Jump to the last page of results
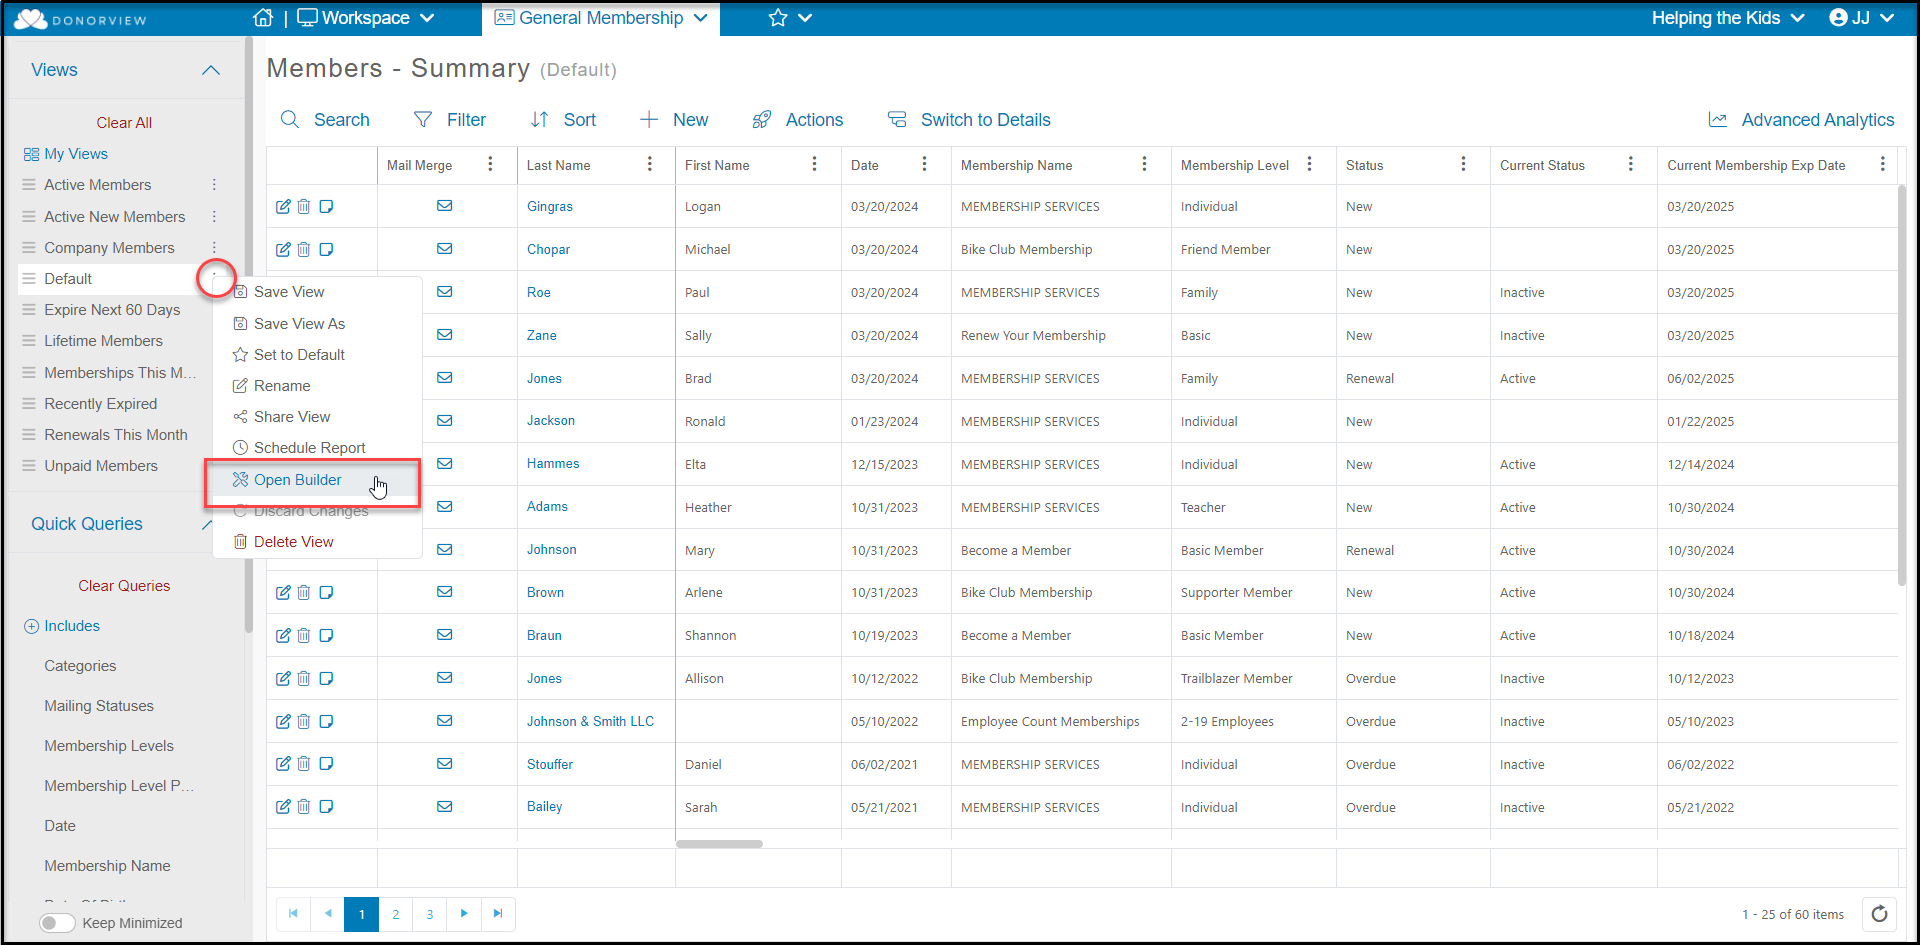This screenshot has height=945, width=1920. (498, 914)
